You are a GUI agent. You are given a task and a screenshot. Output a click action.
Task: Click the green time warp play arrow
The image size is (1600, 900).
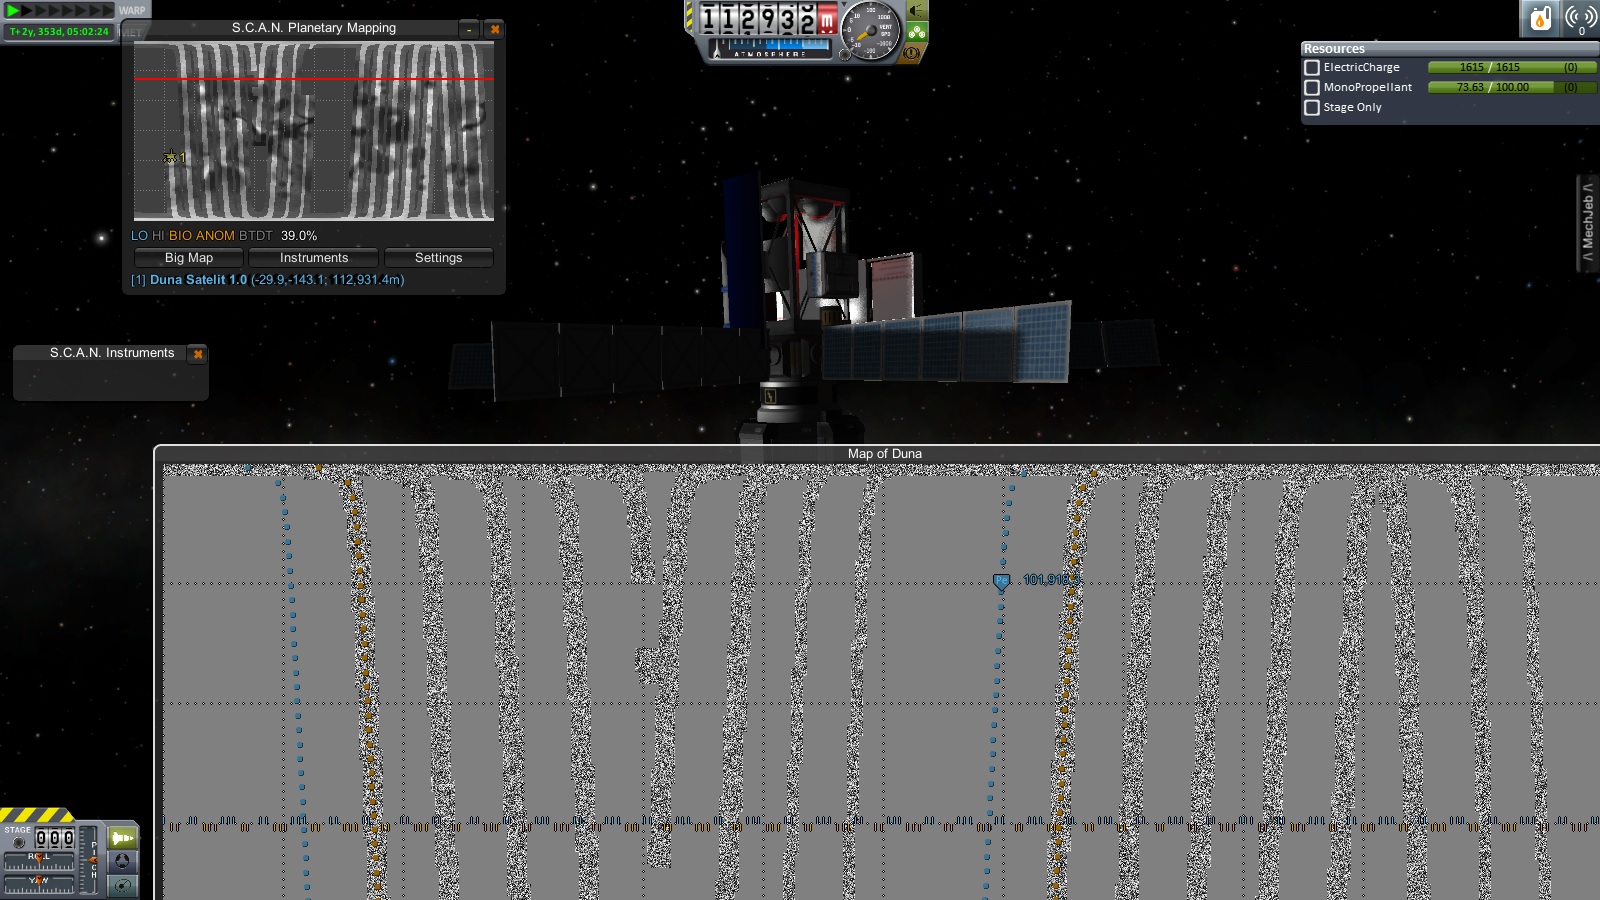(x=14, y=10)
